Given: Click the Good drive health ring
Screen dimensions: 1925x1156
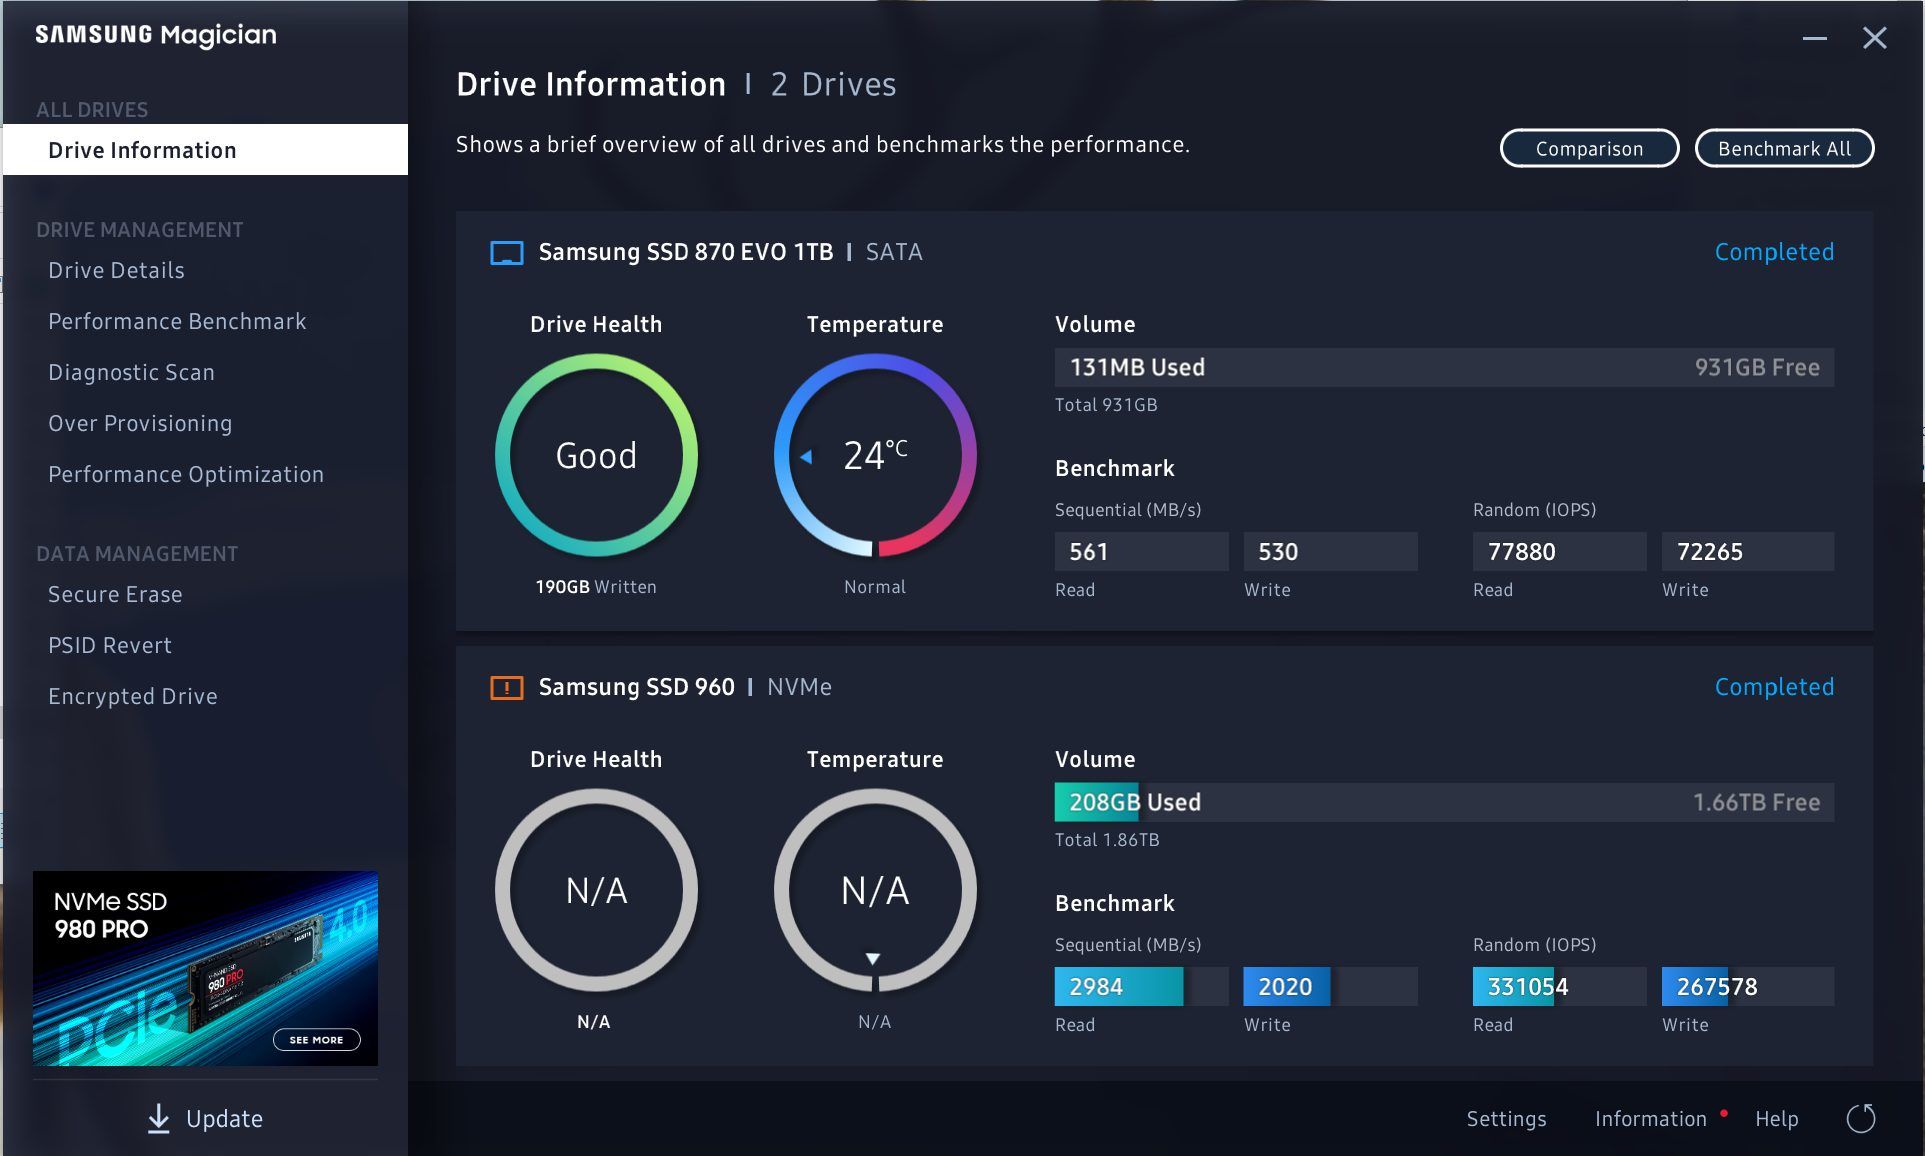Looking at the screenshot, I should tap(596, 455).
